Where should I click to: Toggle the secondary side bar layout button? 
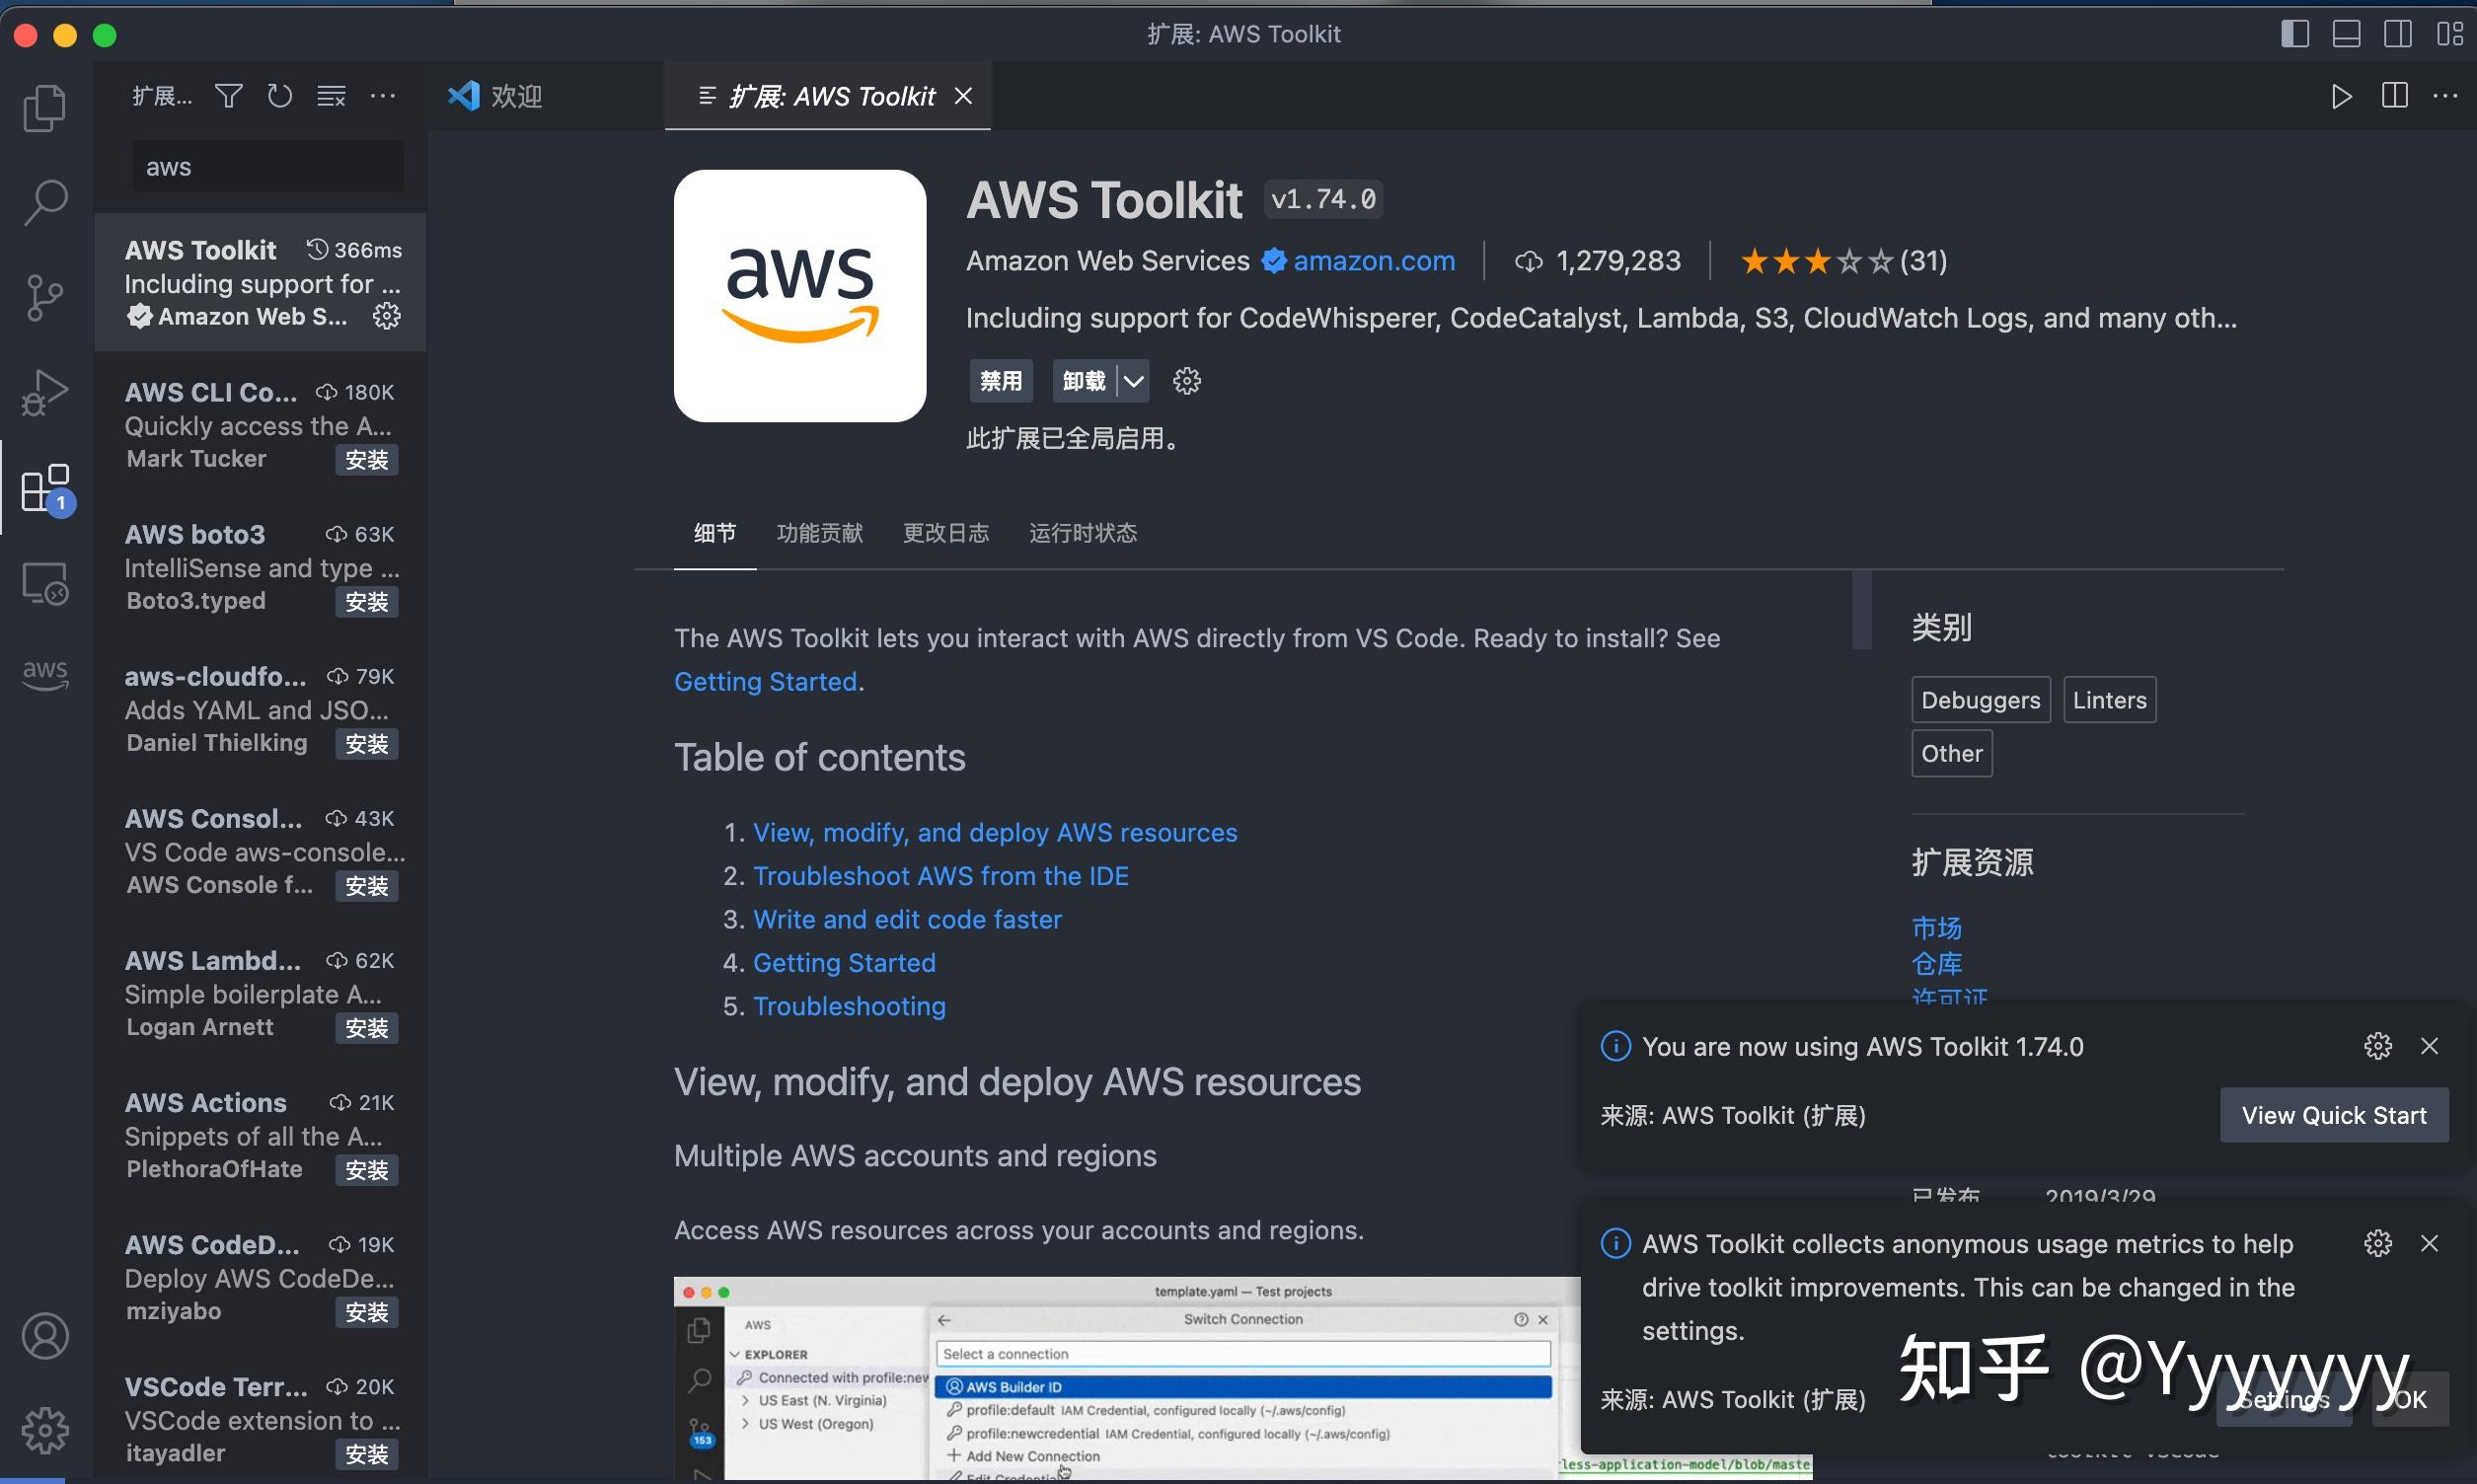tap(2397, 34)
